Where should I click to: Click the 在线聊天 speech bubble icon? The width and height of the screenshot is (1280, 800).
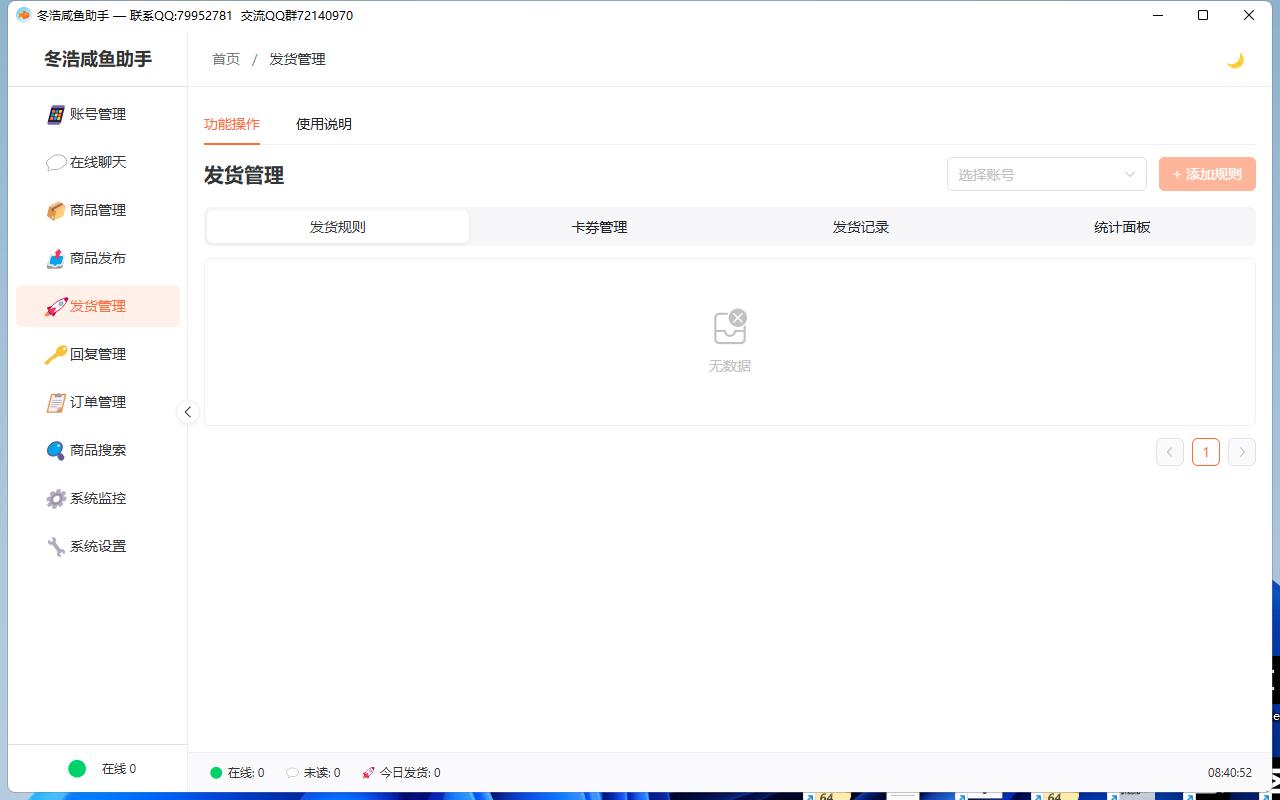[56, 162]
